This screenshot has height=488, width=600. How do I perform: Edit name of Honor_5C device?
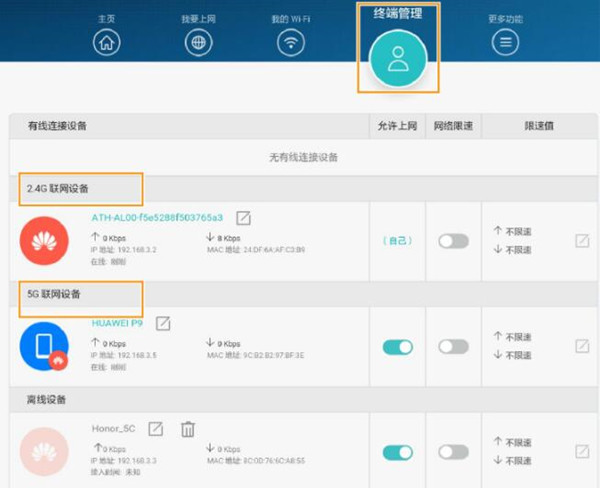click(x=156, y=429)
